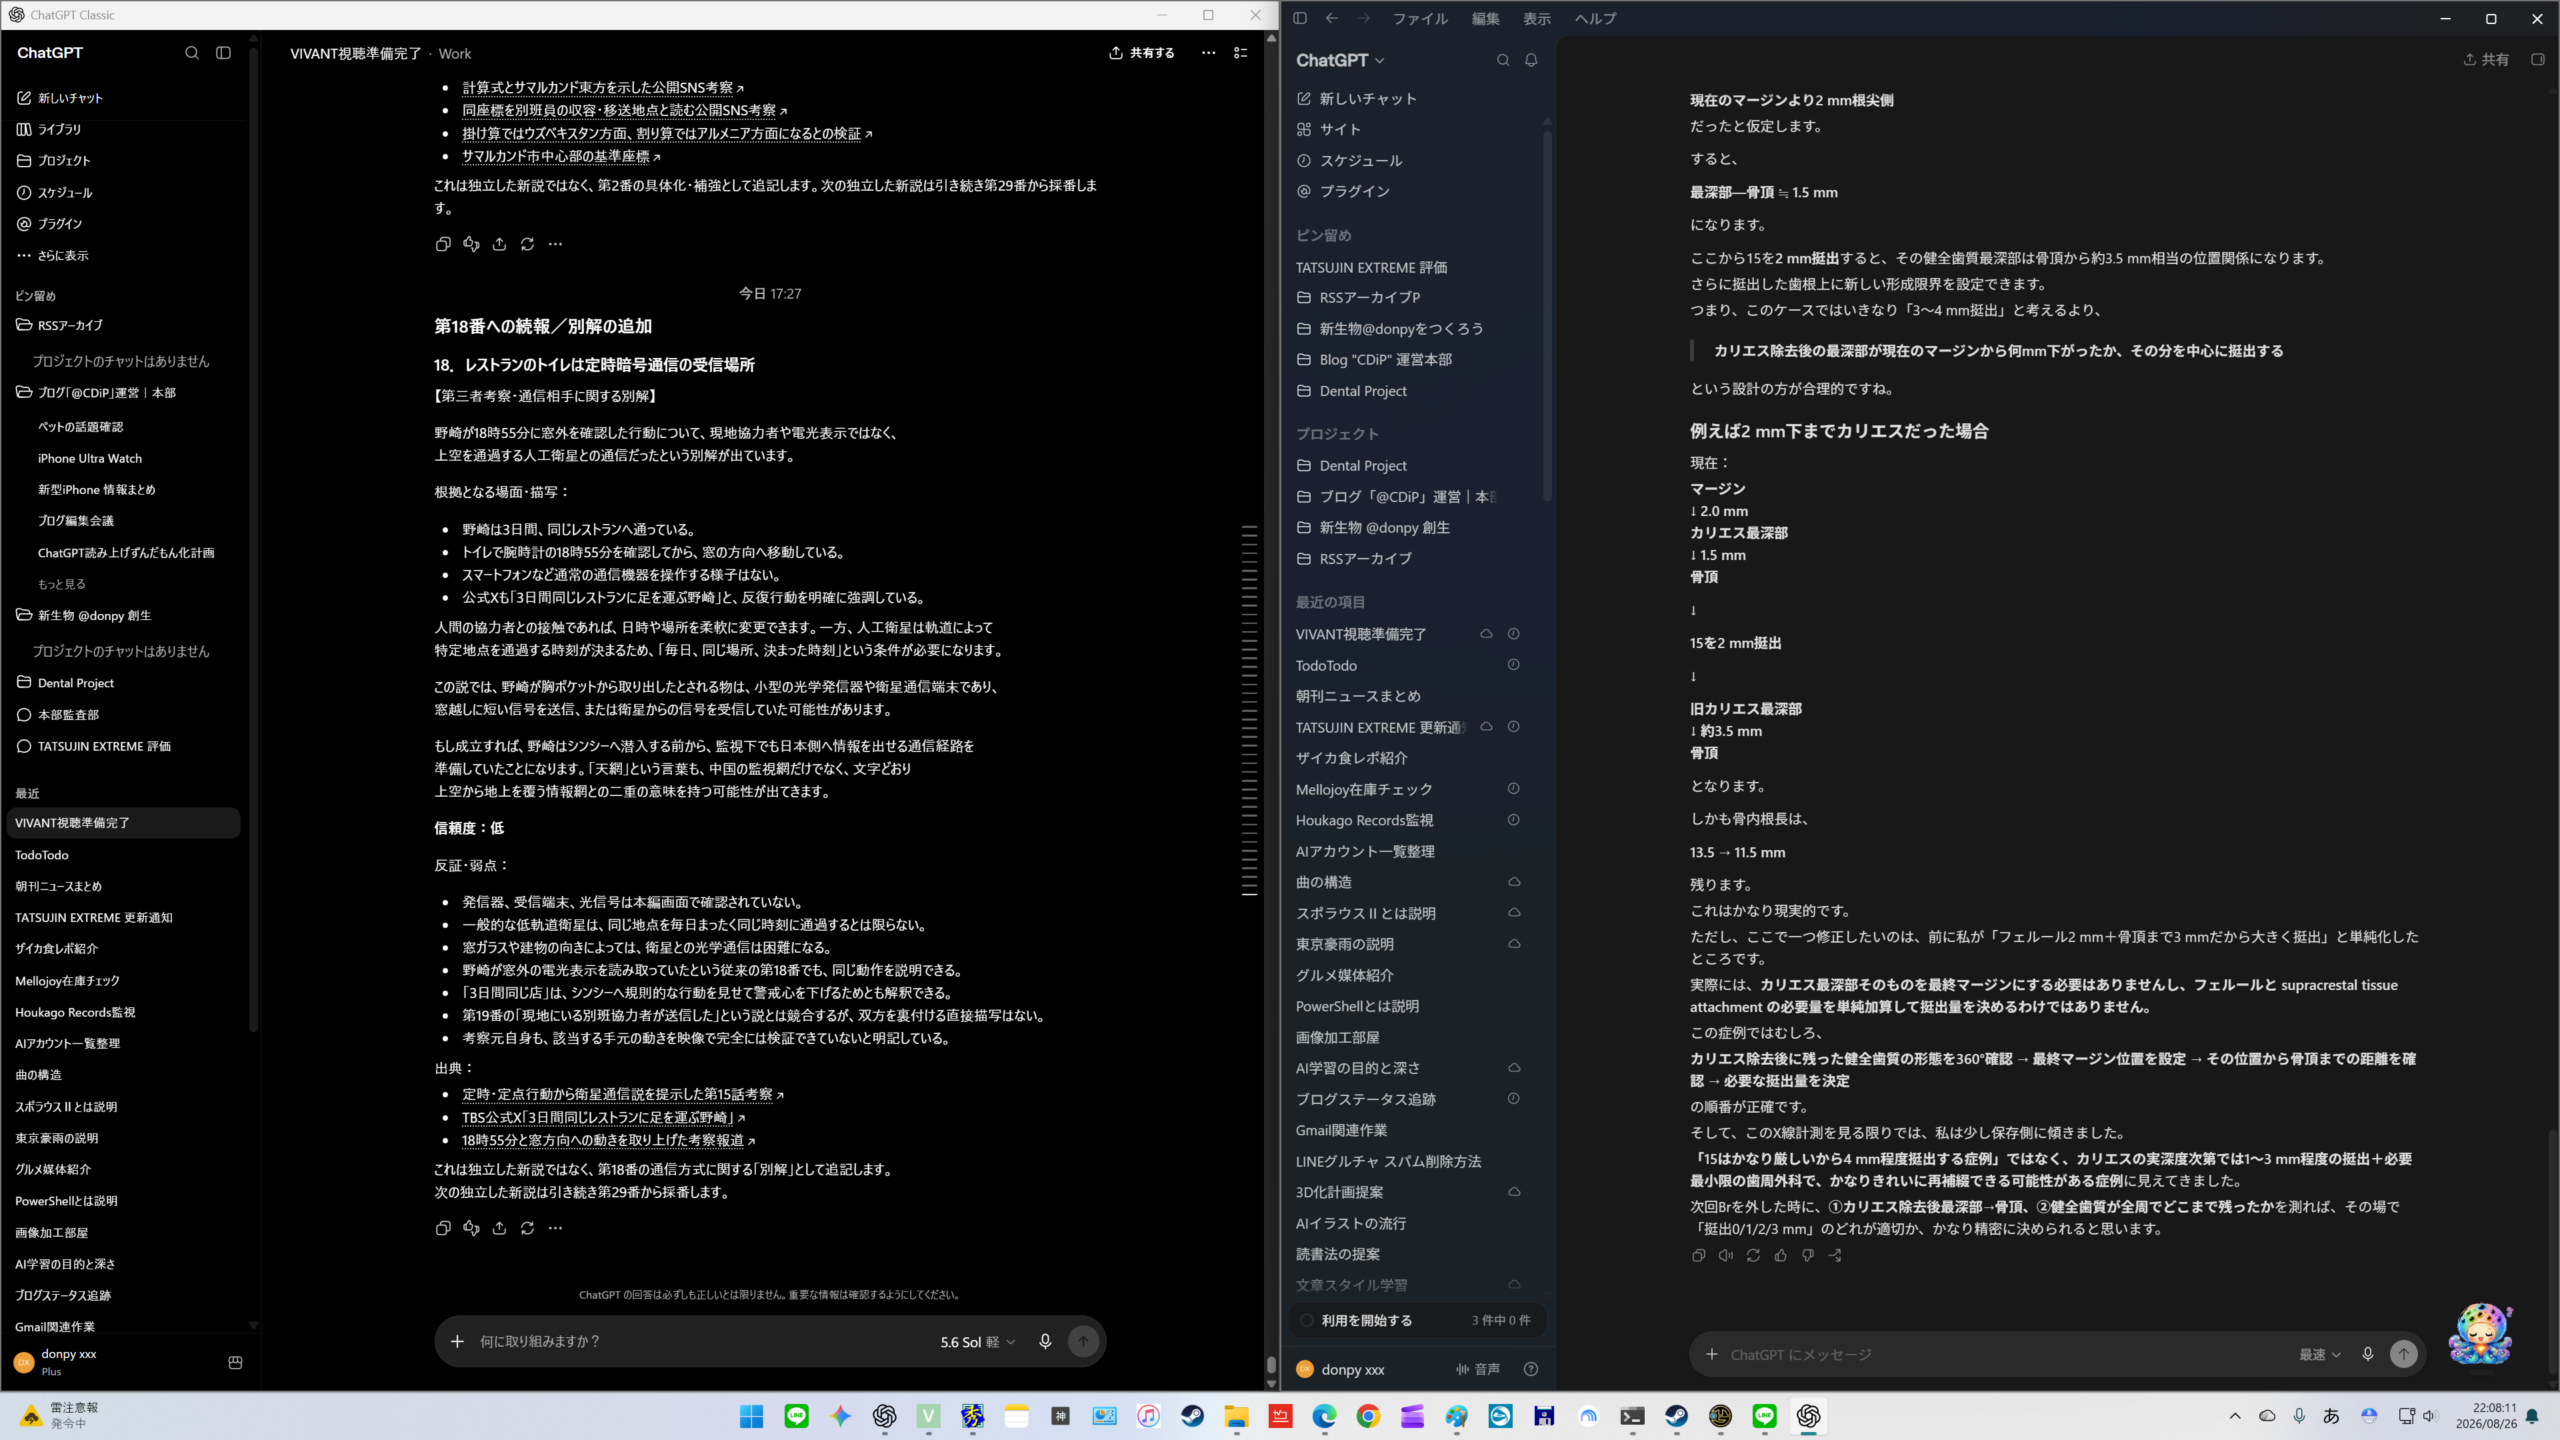This screenshot has width=2560, height=1440.
Task: Open the ファイル menu
Action: 1420,18
